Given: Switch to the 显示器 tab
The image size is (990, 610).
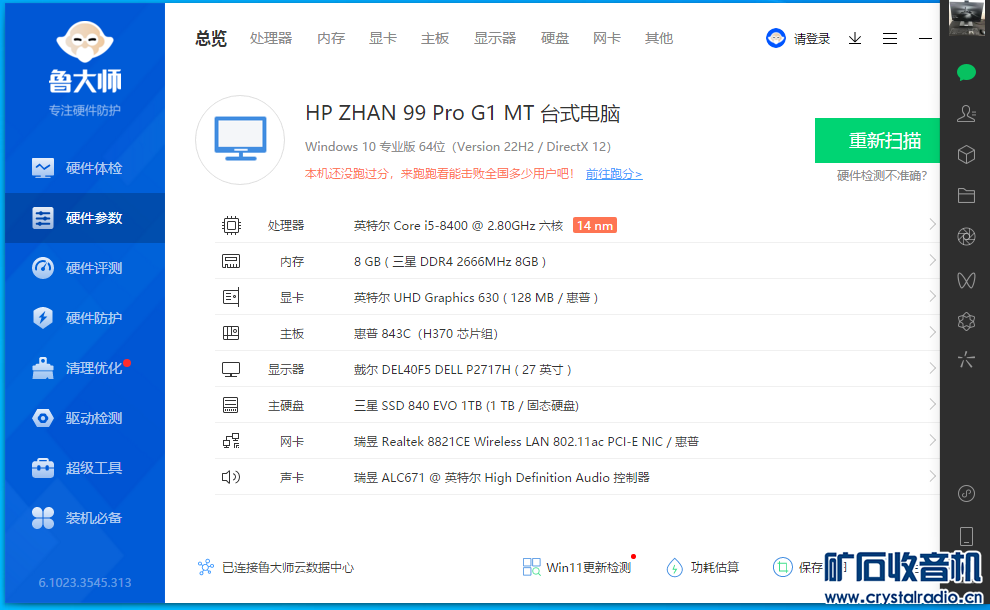Looking at the screenshot, I should 495,39.
